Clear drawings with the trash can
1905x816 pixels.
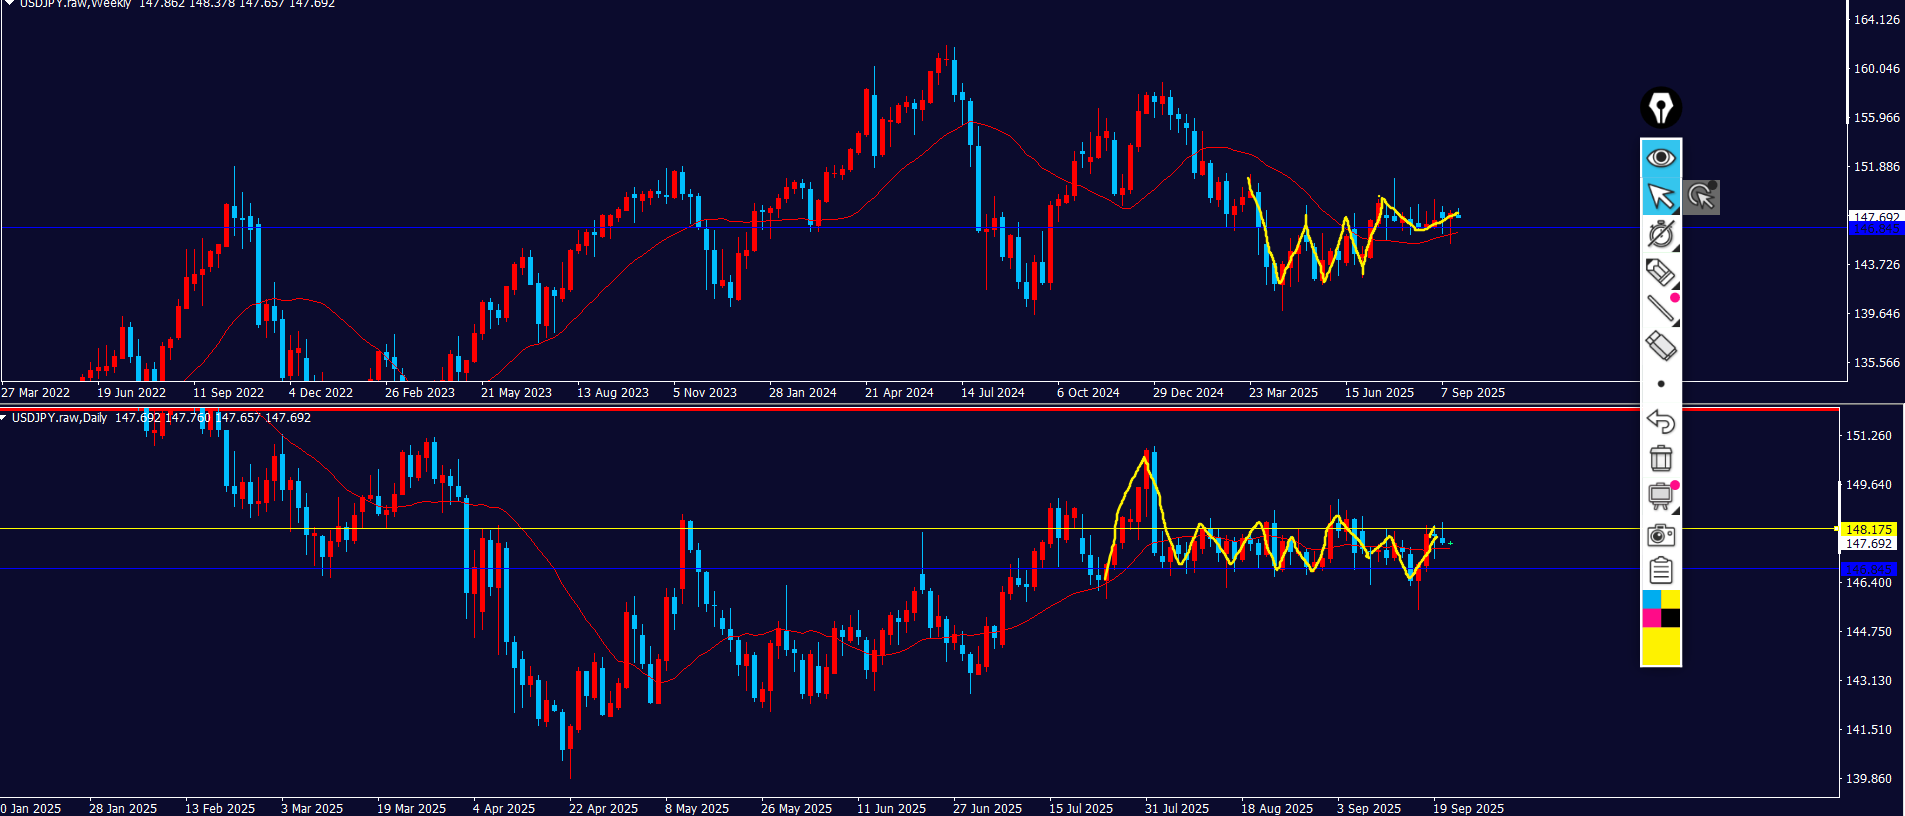(x=1661, y=458)
